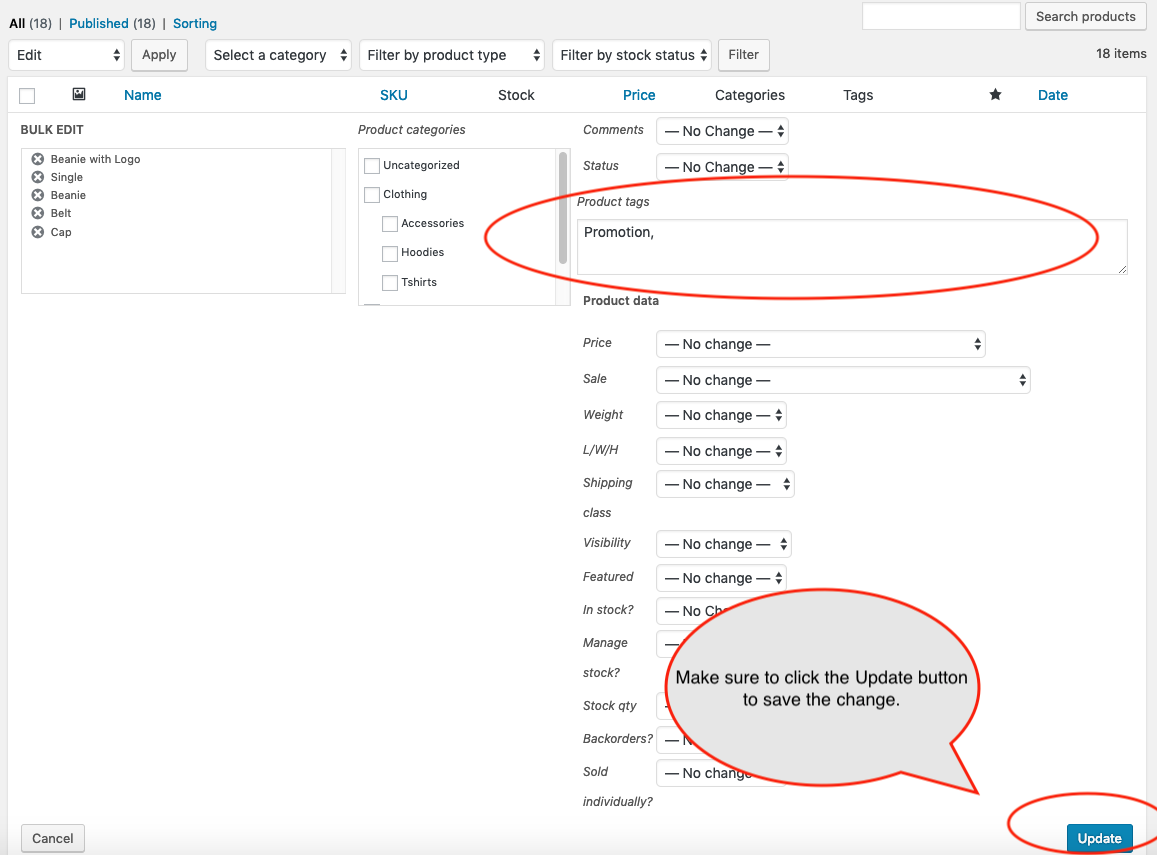Remove Belt from the selected products
Screen dimensions: 1157x855
(37, 213)
